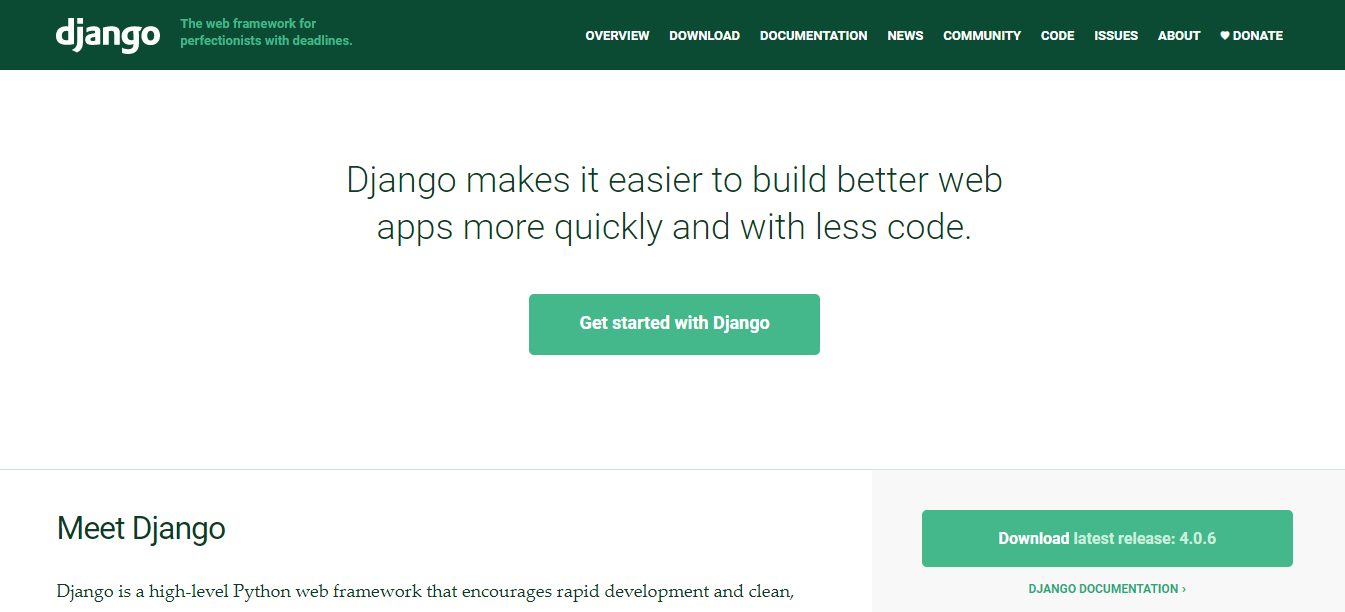Click the django logo

pyautogui.click(x=108, y=34)
